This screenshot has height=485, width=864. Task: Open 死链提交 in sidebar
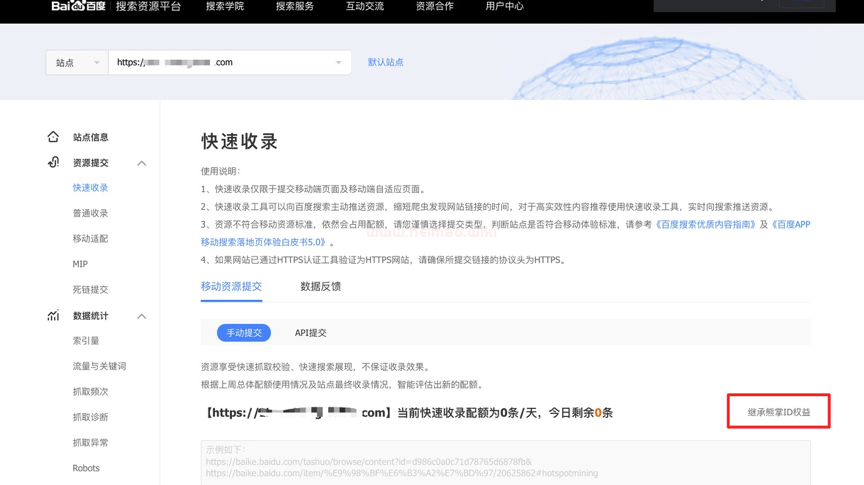pos(90,290)
